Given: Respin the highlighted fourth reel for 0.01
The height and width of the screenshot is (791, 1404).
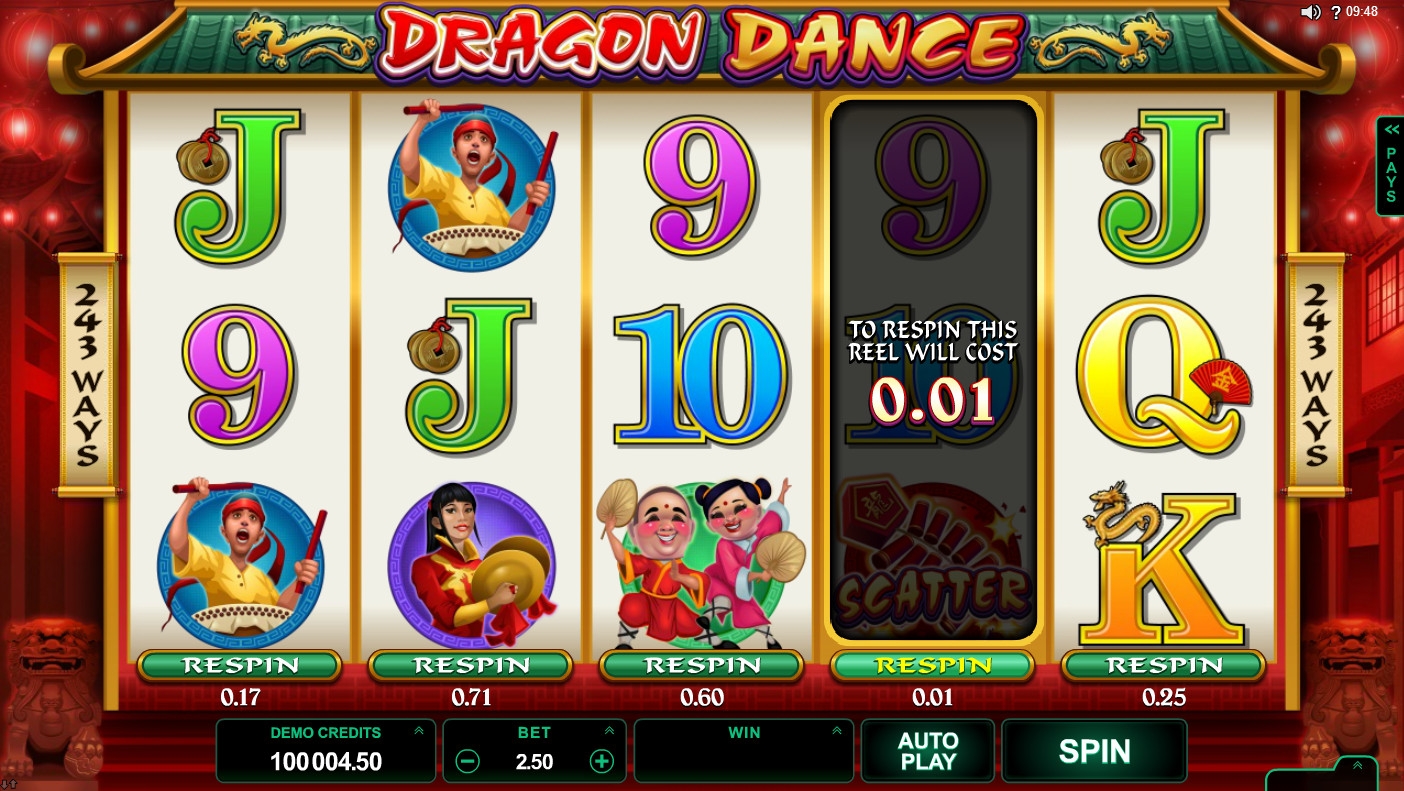Looking at the screenshot, I should click(932, 665).
